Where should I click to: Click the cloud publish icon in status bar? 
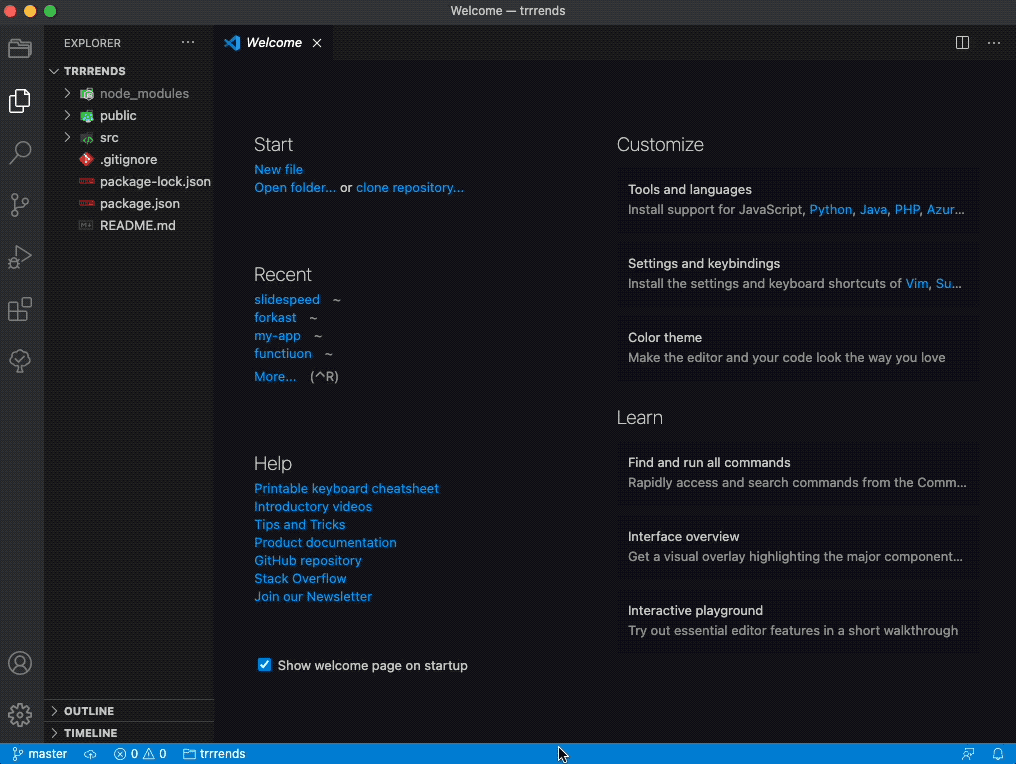click(x=90, y=754)
